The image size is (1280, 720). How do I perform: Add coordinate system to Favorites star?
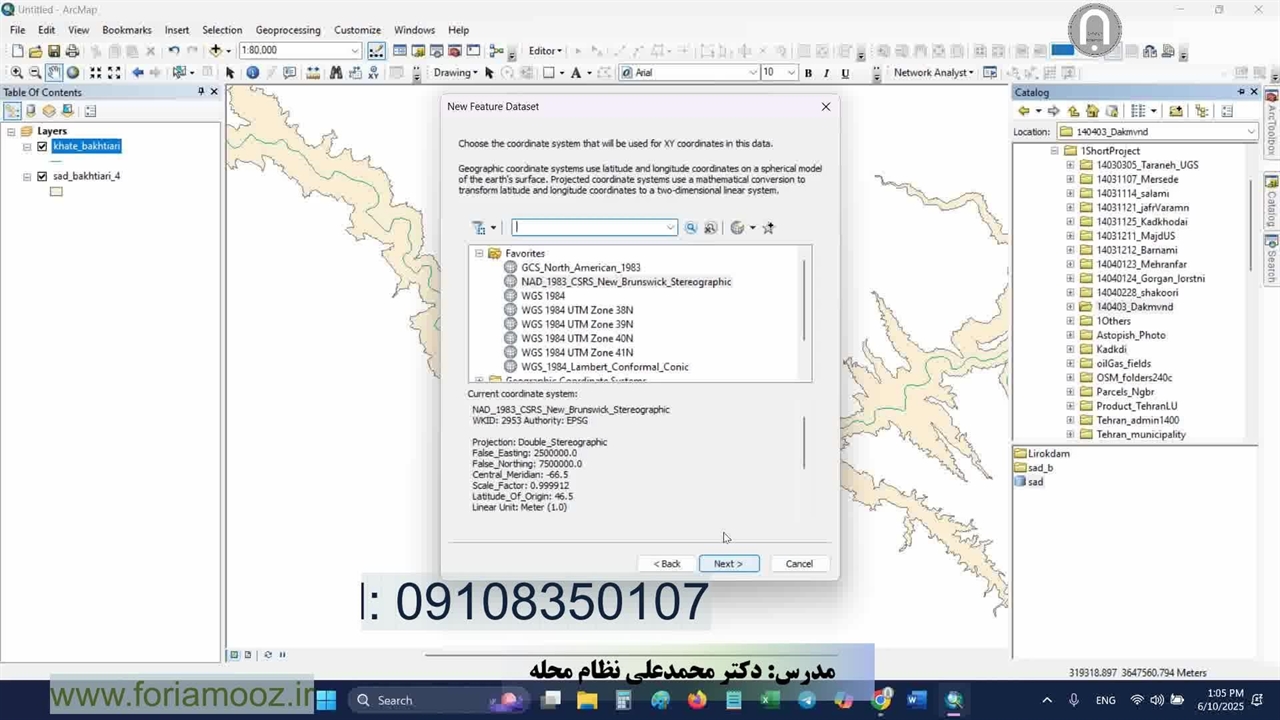pos(768,228)
